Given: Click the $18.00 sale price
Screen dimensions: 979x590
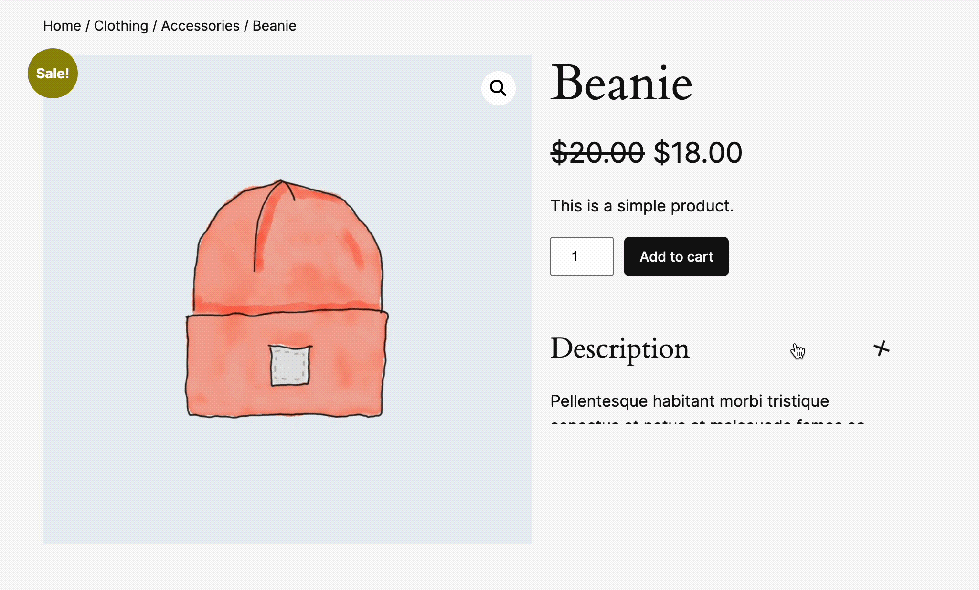Looking at the screenshot, I should tap(698, 153).
